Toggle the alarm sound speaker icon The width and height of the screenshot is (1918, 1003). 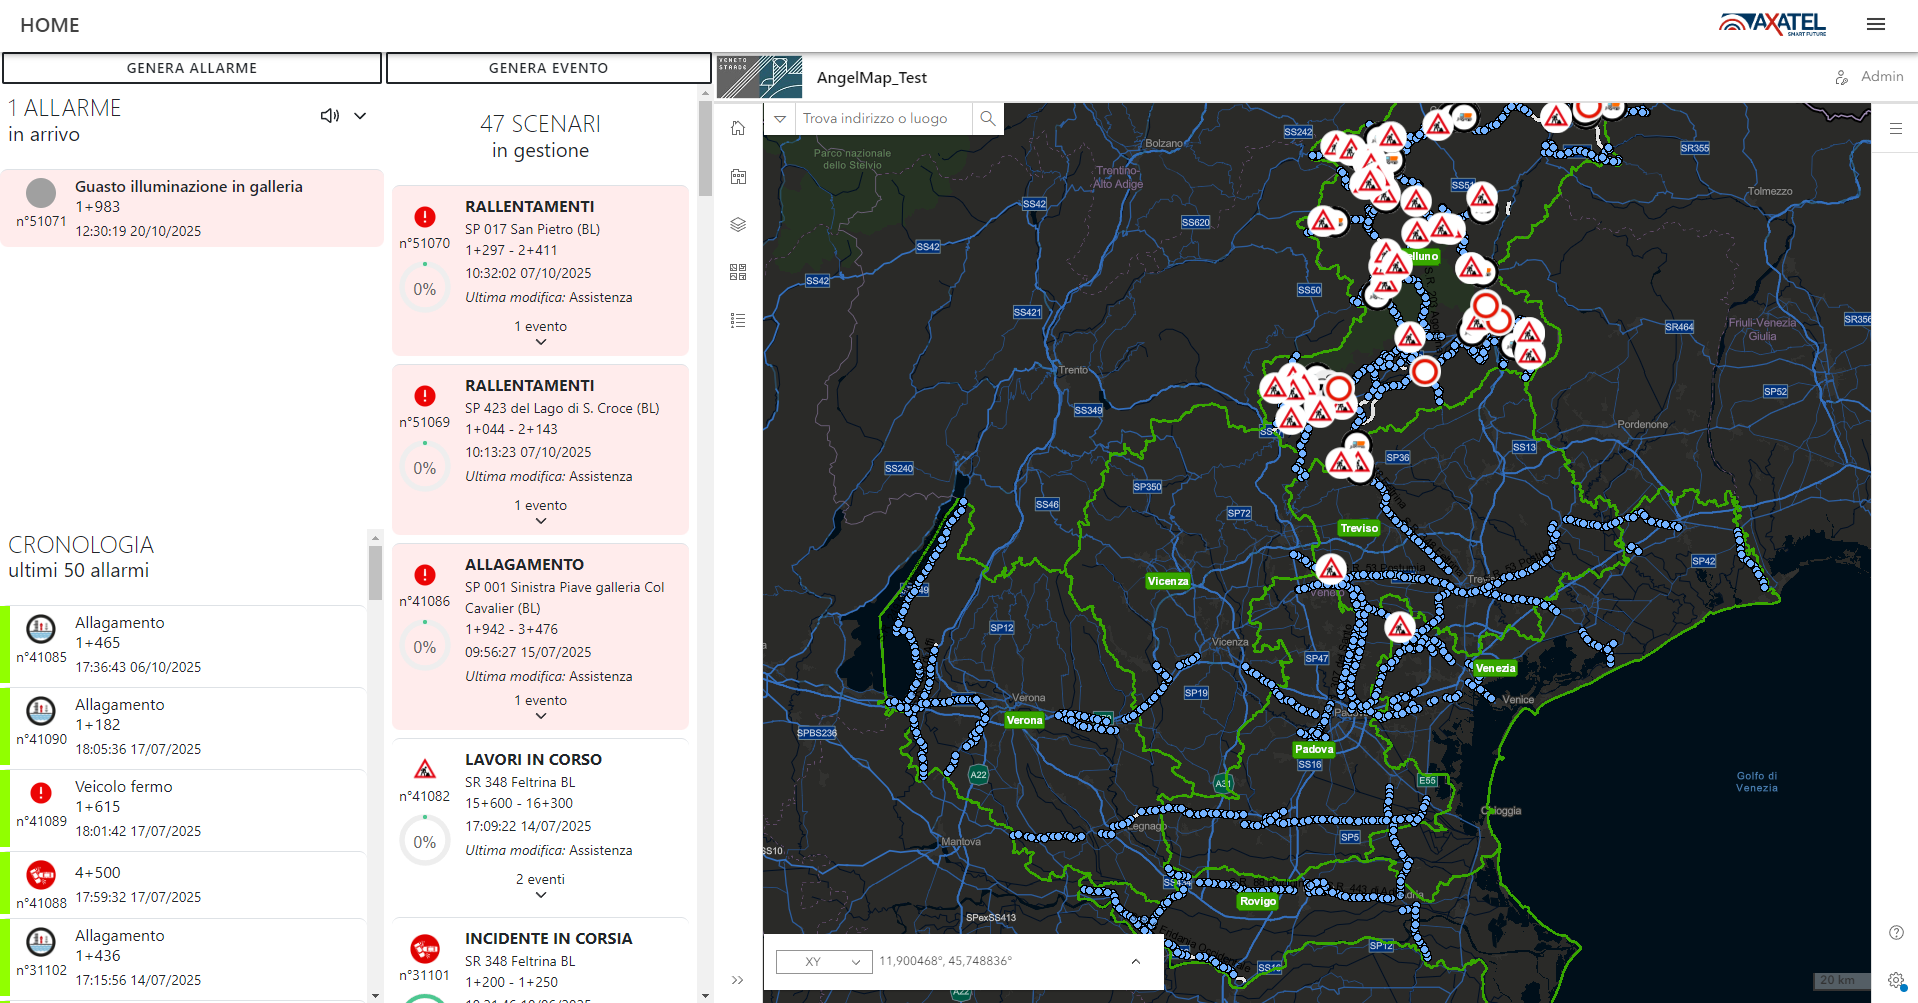(330, 116)
